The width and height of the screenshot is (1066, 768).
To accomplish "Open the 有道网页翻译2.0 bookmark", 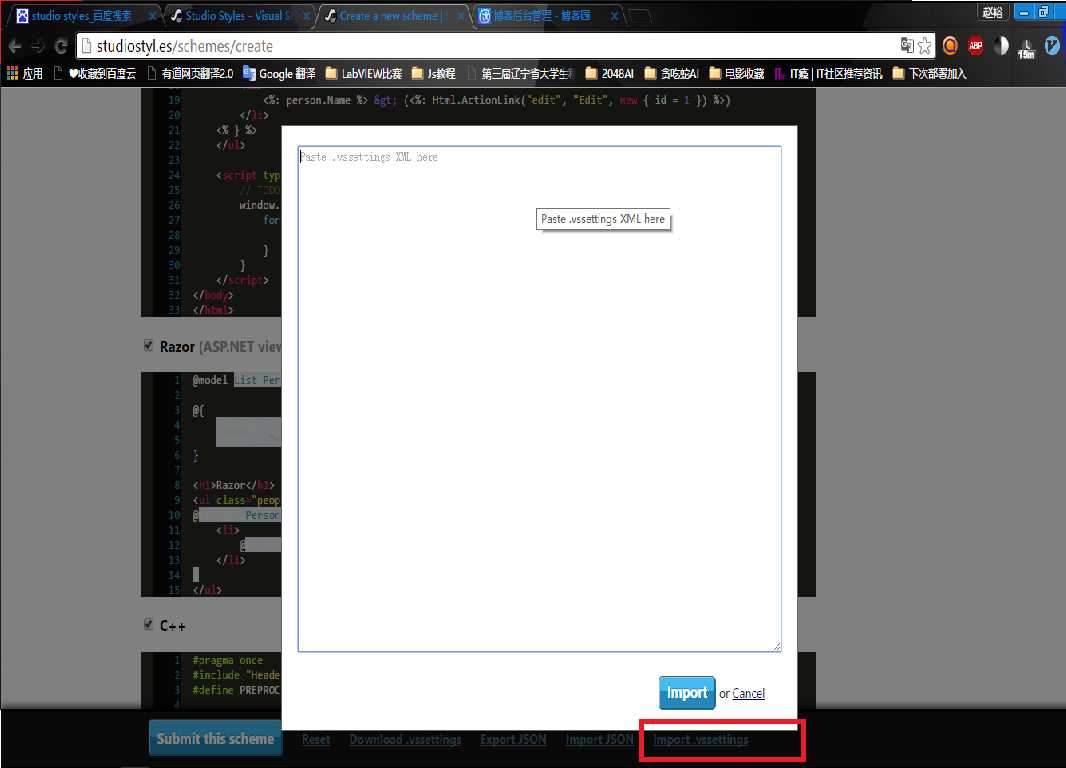I will click(x=190, y=73).
